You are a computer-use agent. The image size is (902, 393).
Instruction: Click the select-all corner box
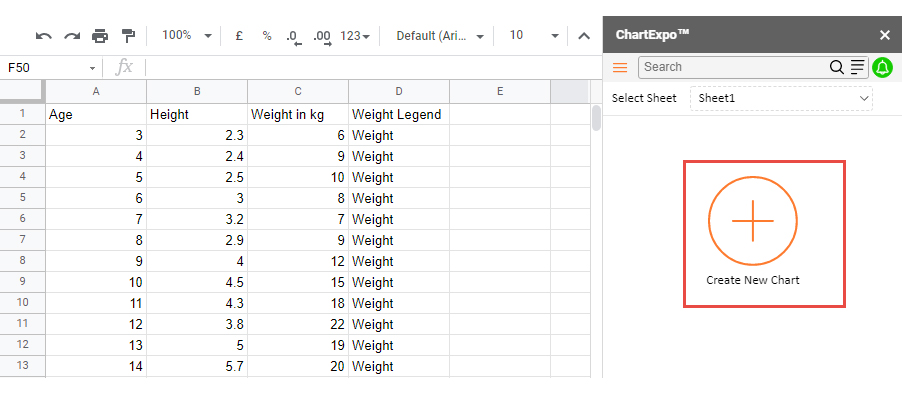tap(22, 91)
